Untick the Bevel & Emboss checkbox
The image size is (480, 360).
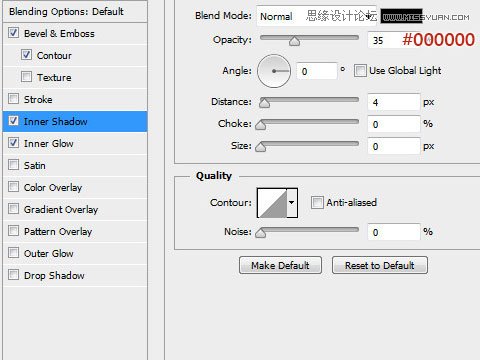[x=13, y=33]
